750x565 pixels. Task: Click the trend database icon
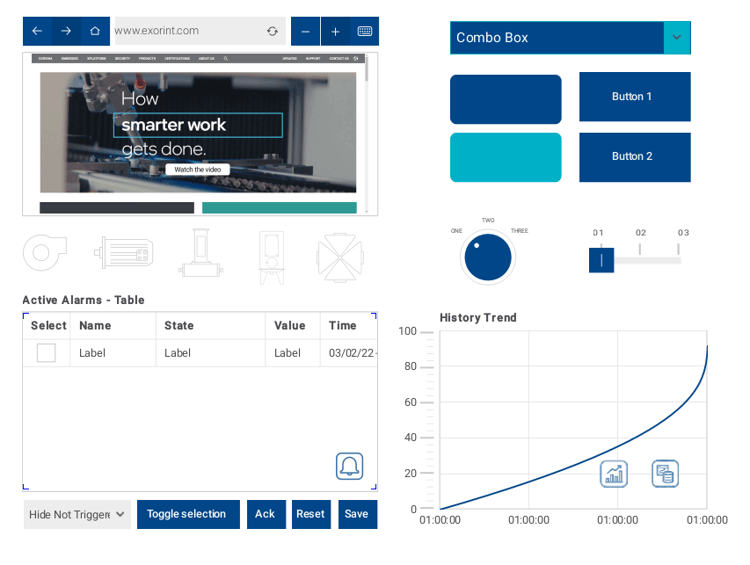click(665, 474)
